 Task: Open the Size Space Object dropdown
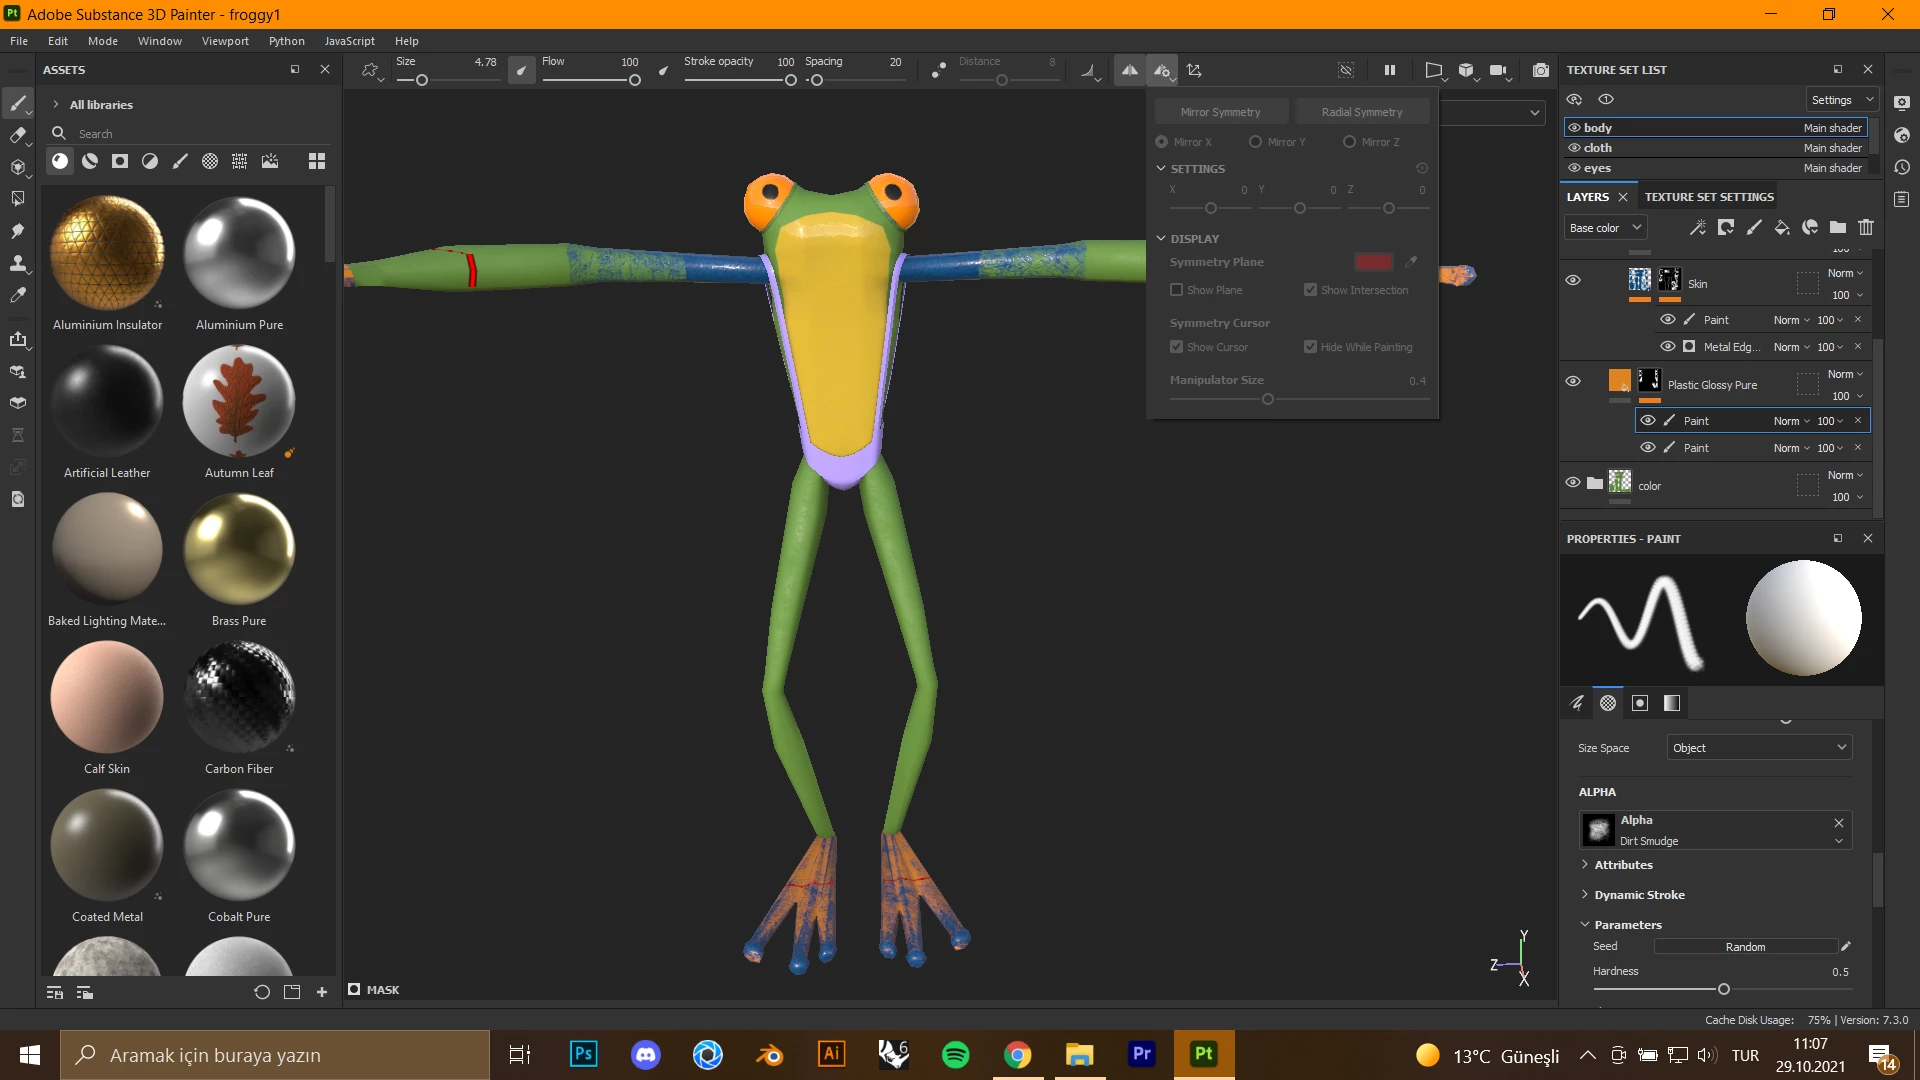(1759, 748)
